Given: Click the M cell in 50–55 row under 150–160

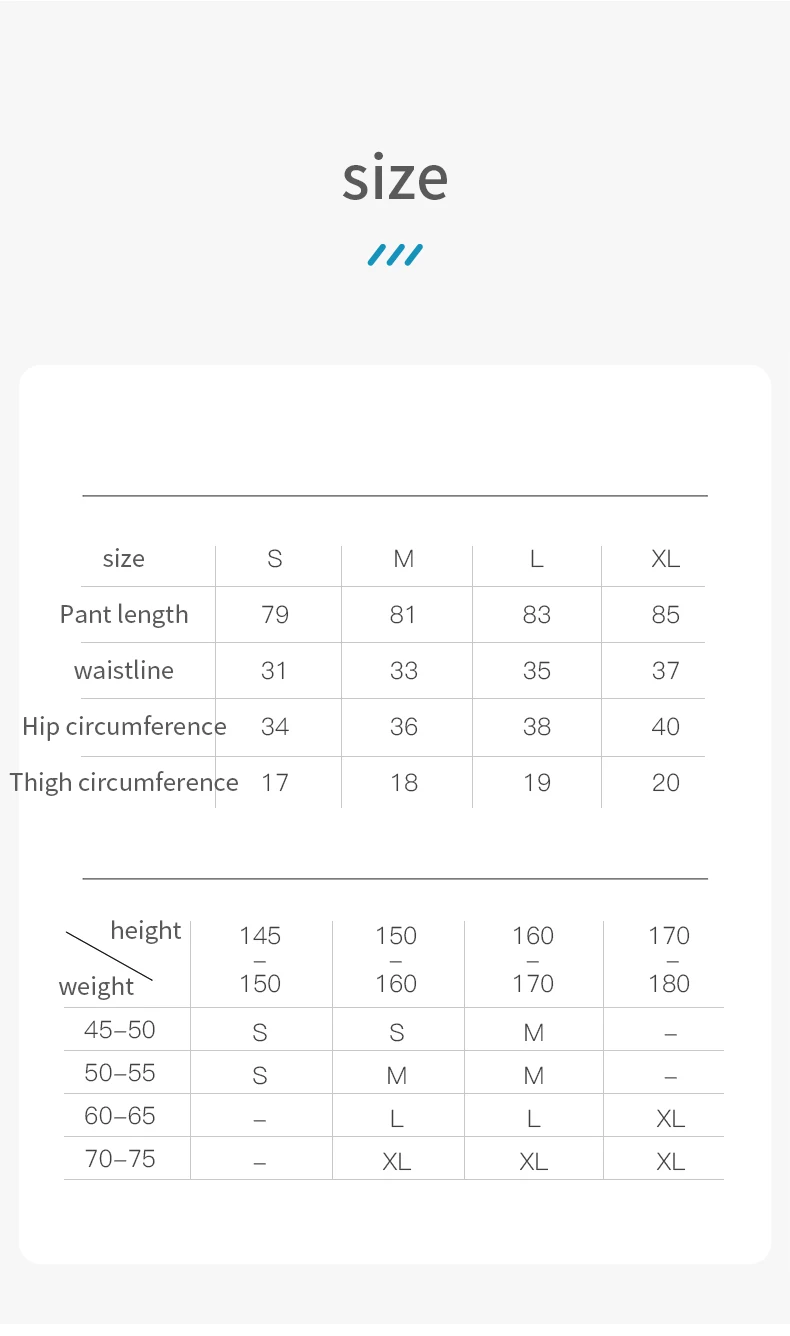Looking at the screenshot, I should [x=397, y=1076].
